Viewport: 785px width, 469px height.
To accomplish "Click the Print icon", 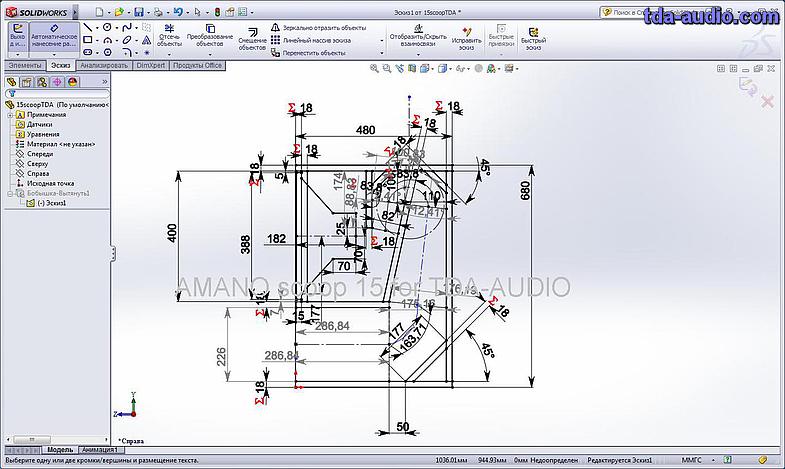I will click(158, 12).
